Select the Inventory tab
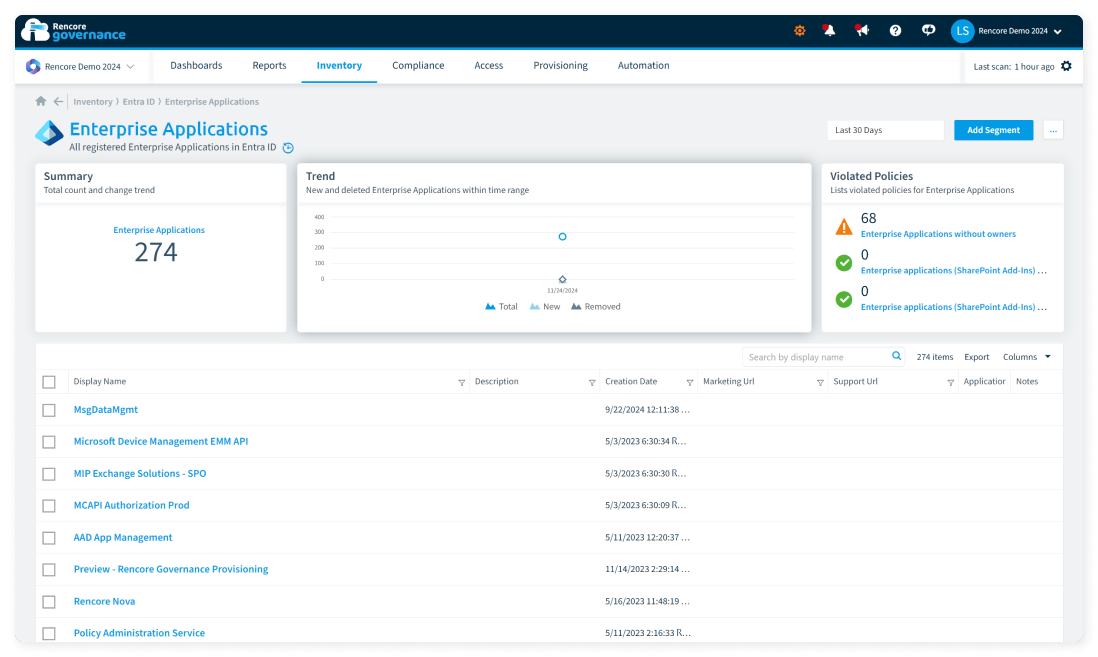The image size is (1098, 657). [339, 65]
